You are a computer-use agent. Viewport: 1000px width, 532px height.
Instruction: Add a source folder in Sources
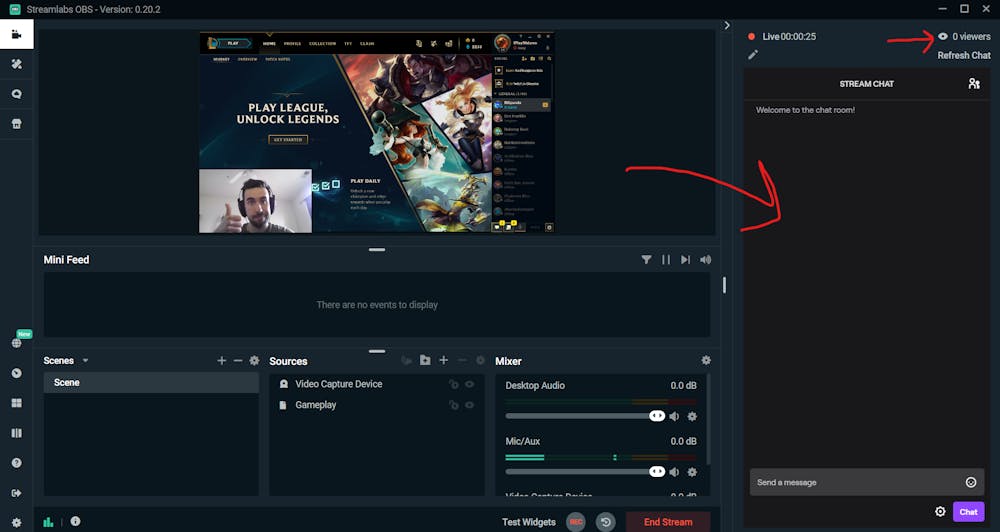pyautogui.click(x=425, y=360)
